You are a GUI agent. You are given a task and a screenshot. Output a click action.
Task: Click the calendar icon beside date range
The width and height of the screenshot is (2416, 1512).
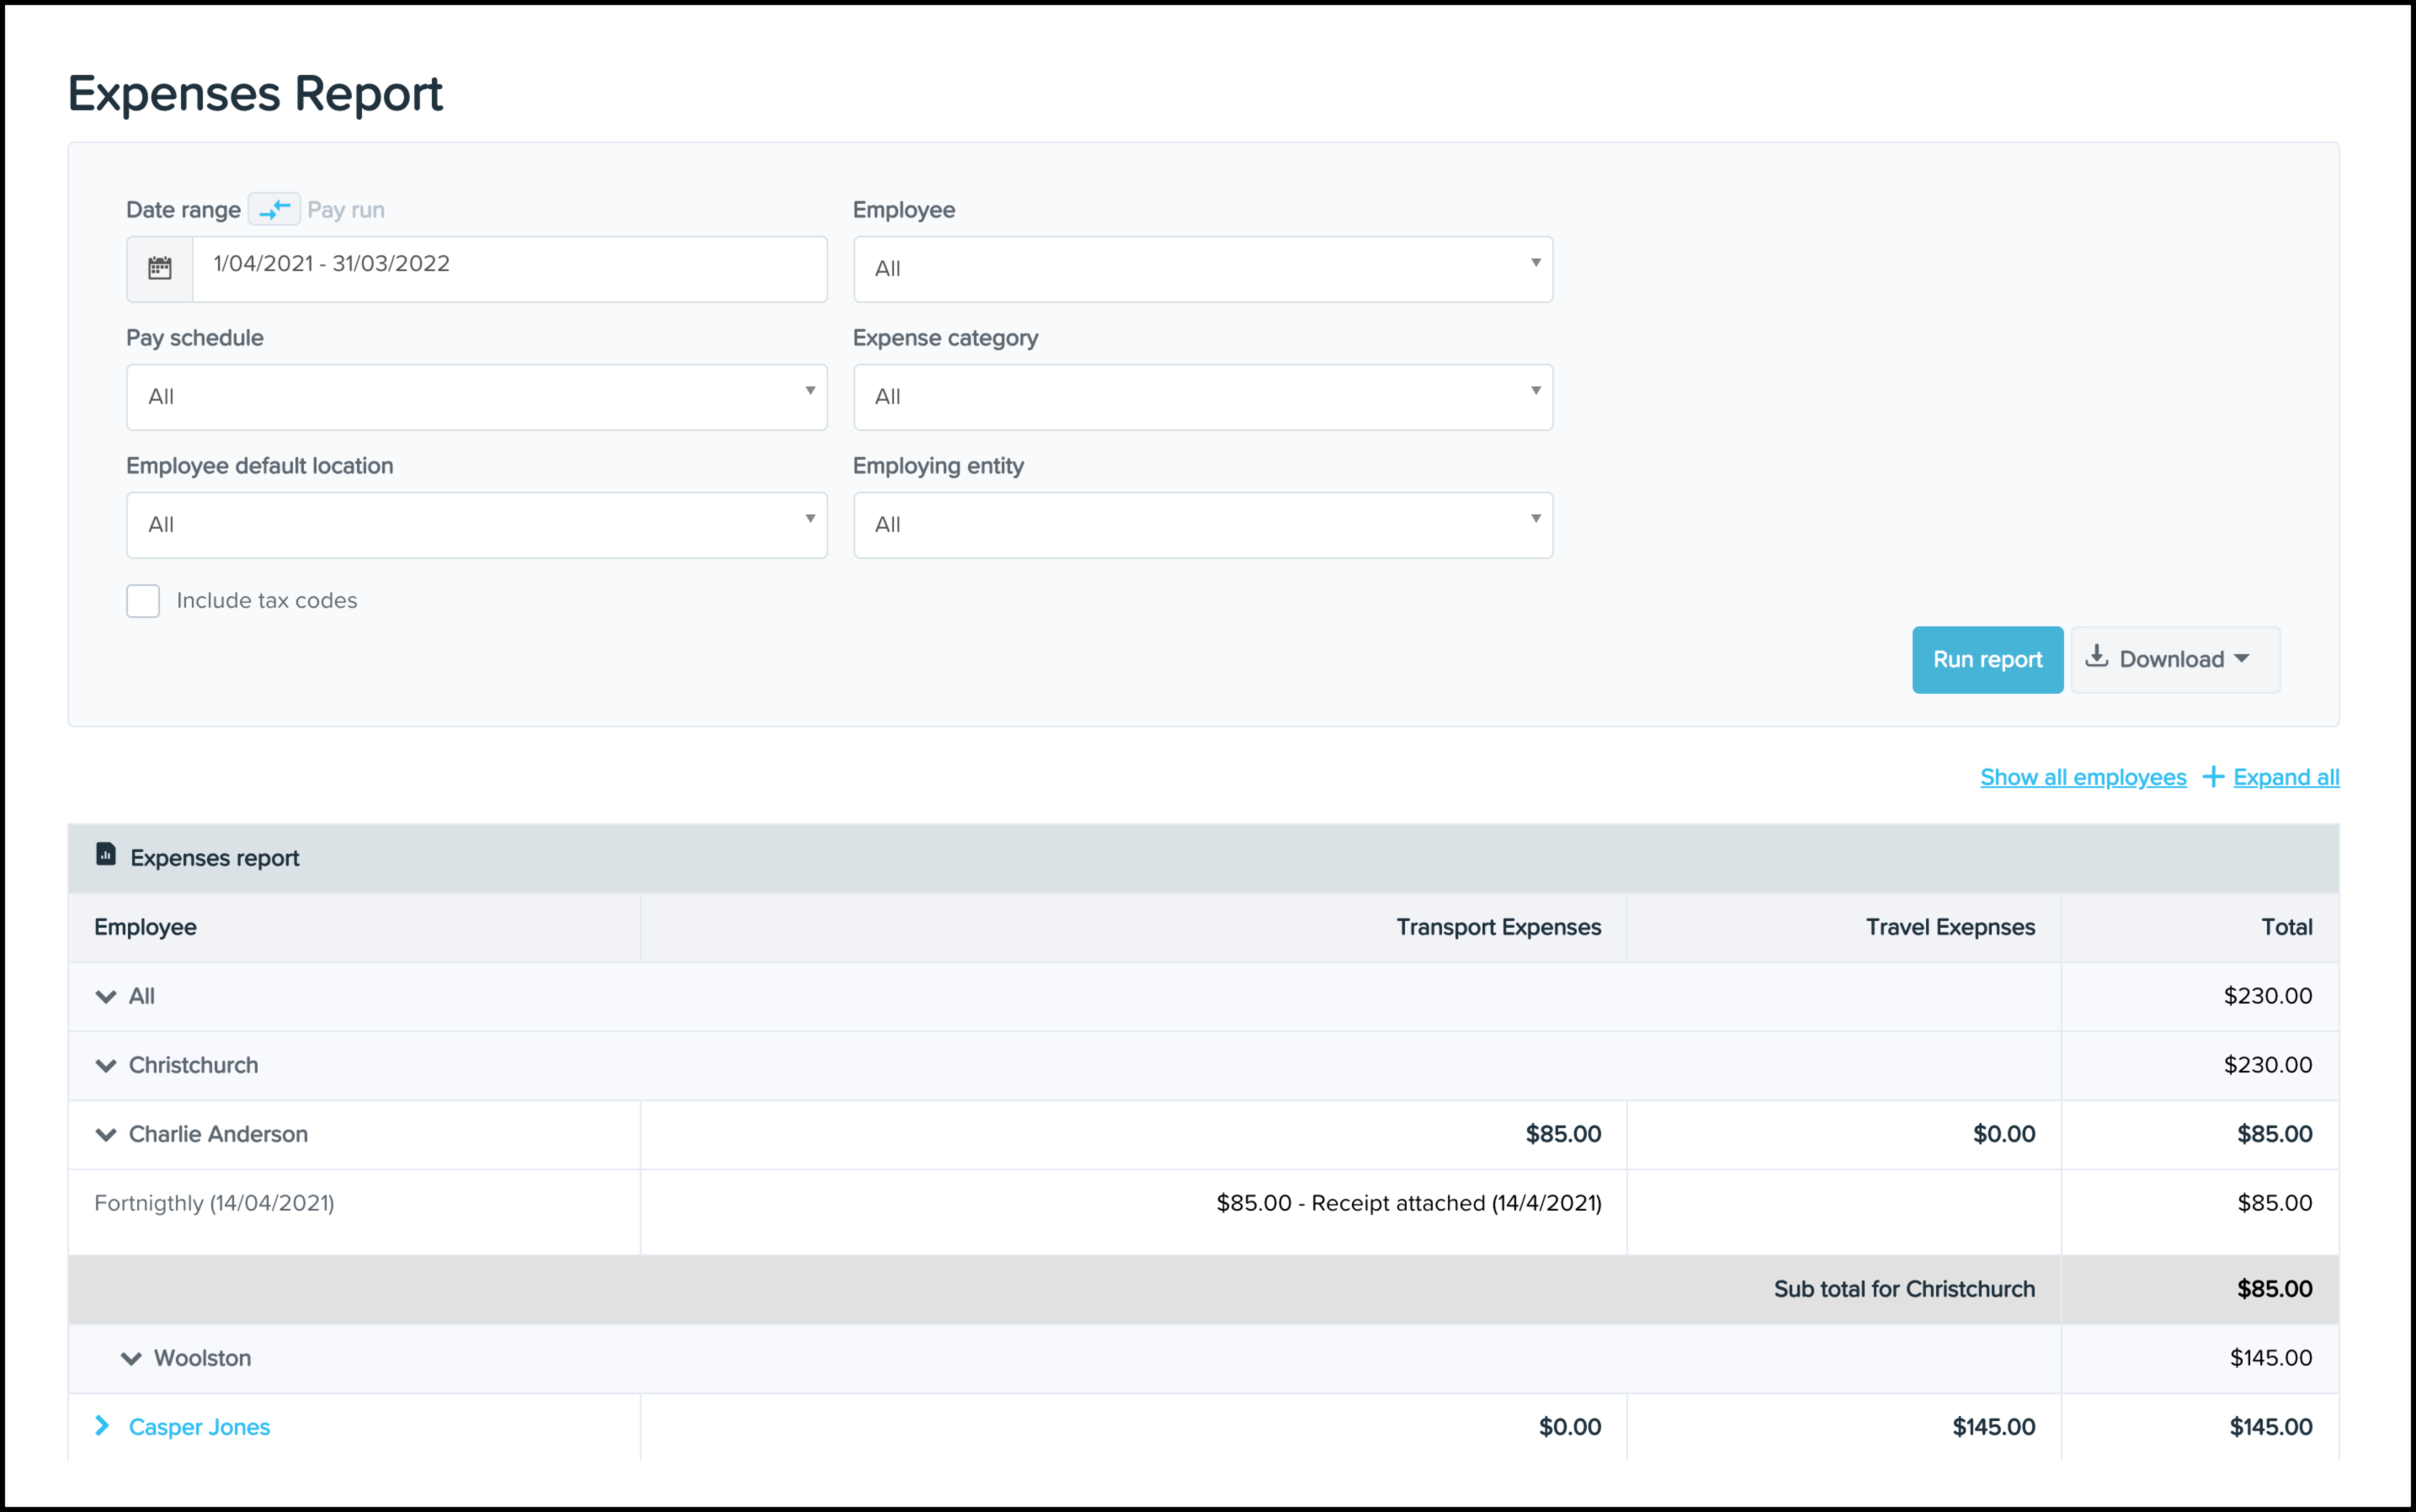[160, 268]
